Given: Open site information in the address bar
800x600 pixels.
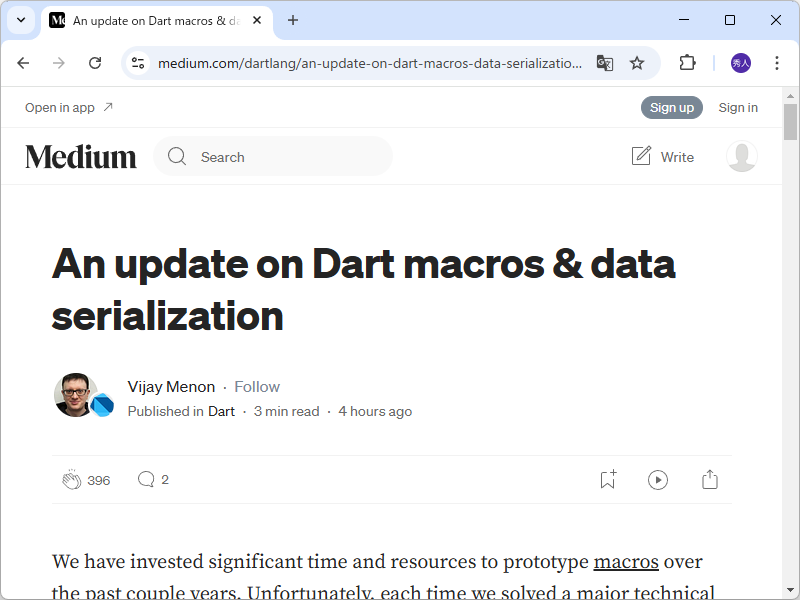Looking at the screenshot, I should (136, 62).
